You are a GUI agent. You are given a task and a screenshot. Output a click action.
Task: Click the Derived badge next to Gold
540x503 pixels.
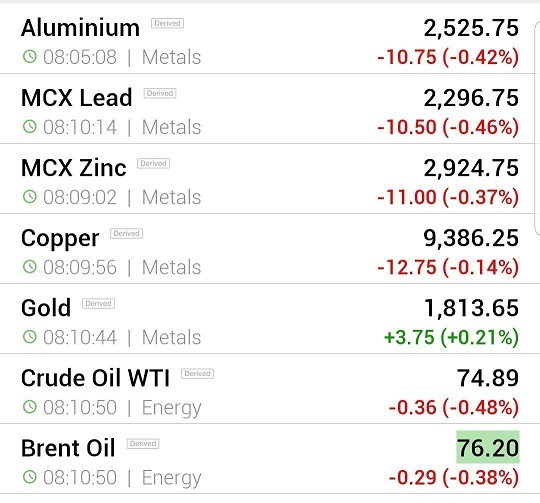point(98,304)
